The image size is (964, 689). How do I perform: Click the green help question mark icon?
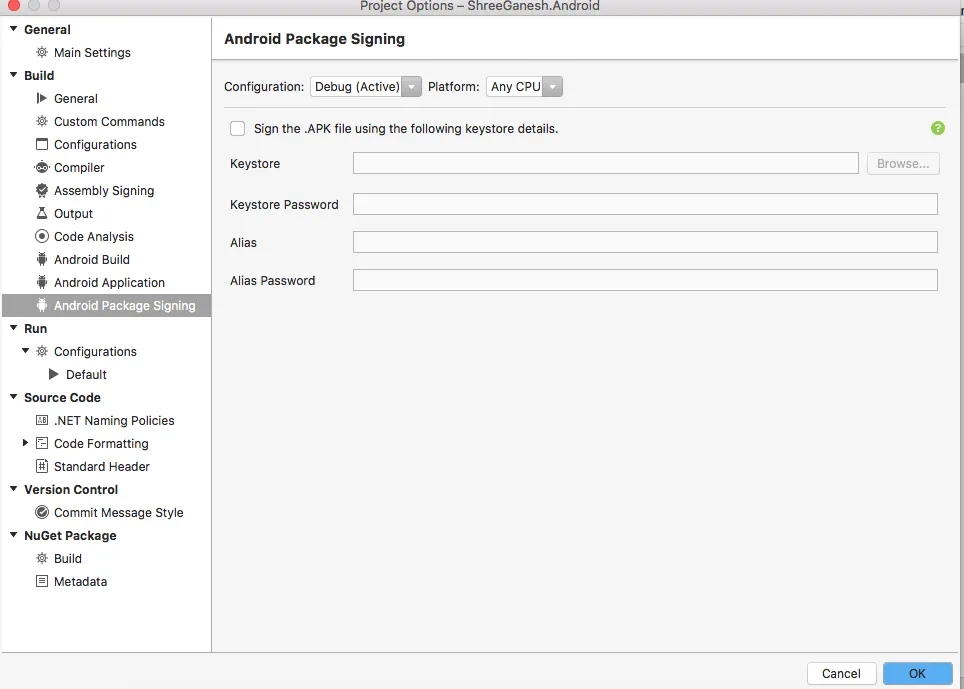(937, 128)
